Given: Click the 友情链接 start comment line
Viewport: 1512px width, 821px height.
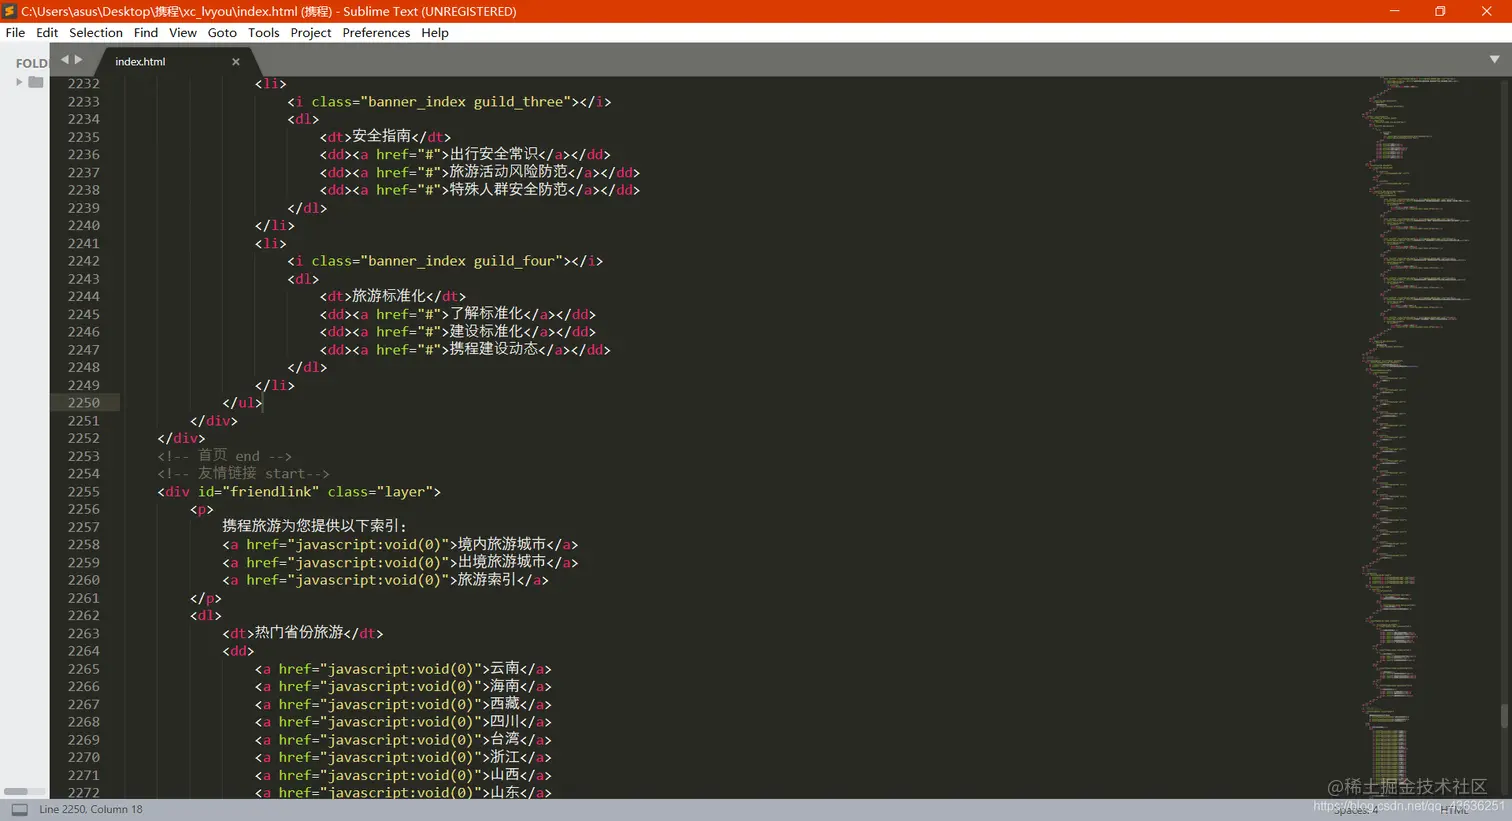Looking at the screenshot, I should tap(243, 474).
